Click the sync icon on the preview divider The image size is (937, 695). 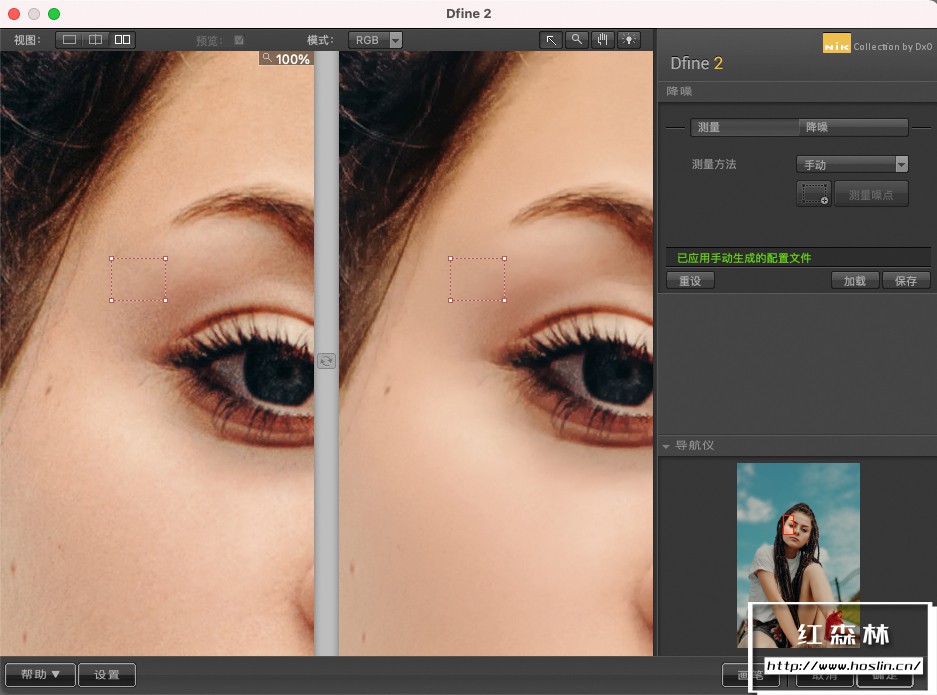click(x=326, y=361)
